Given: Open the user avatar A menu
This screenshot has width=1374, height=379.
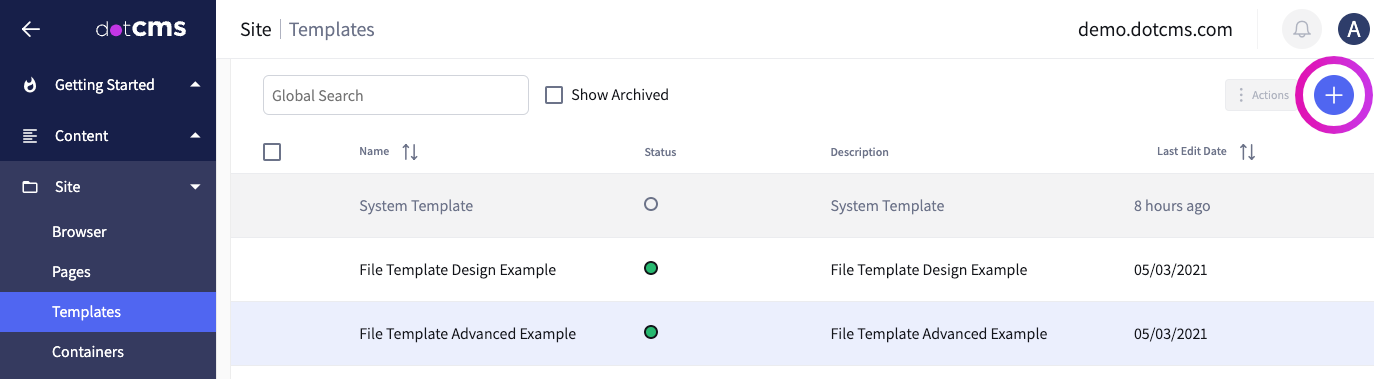Looking at the screenshot, I should (x=1353, y=30).
